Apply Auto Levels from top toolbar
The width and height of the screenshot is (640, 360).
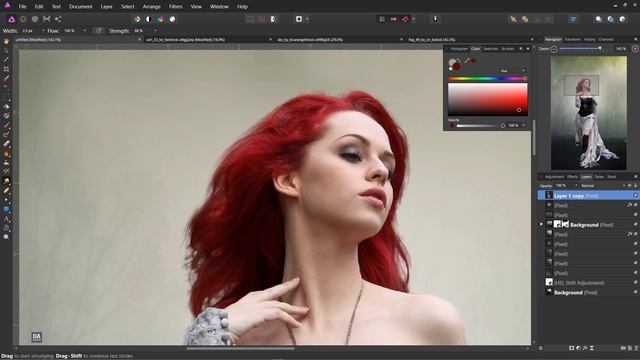pos(137,19)
